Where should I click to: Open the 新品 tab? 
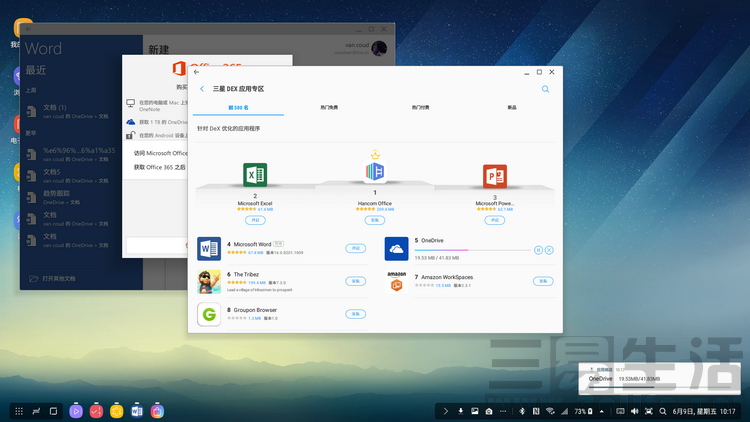512,107
